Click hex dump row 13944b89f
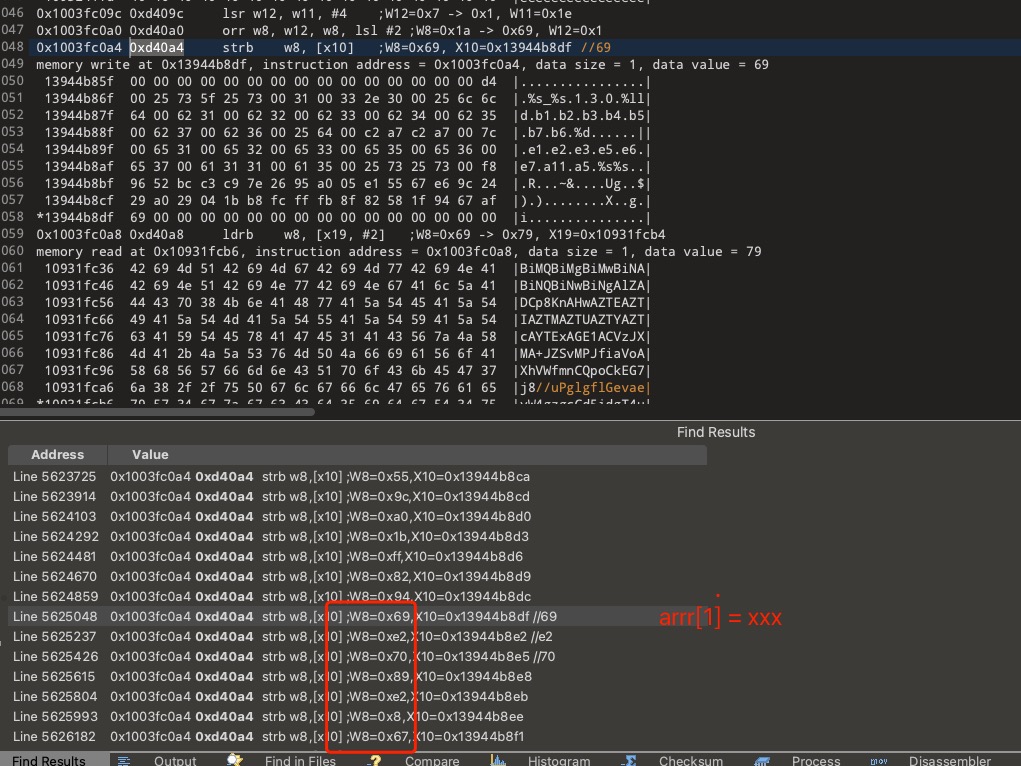This screenshot has height=766, width=1021. 348,150
